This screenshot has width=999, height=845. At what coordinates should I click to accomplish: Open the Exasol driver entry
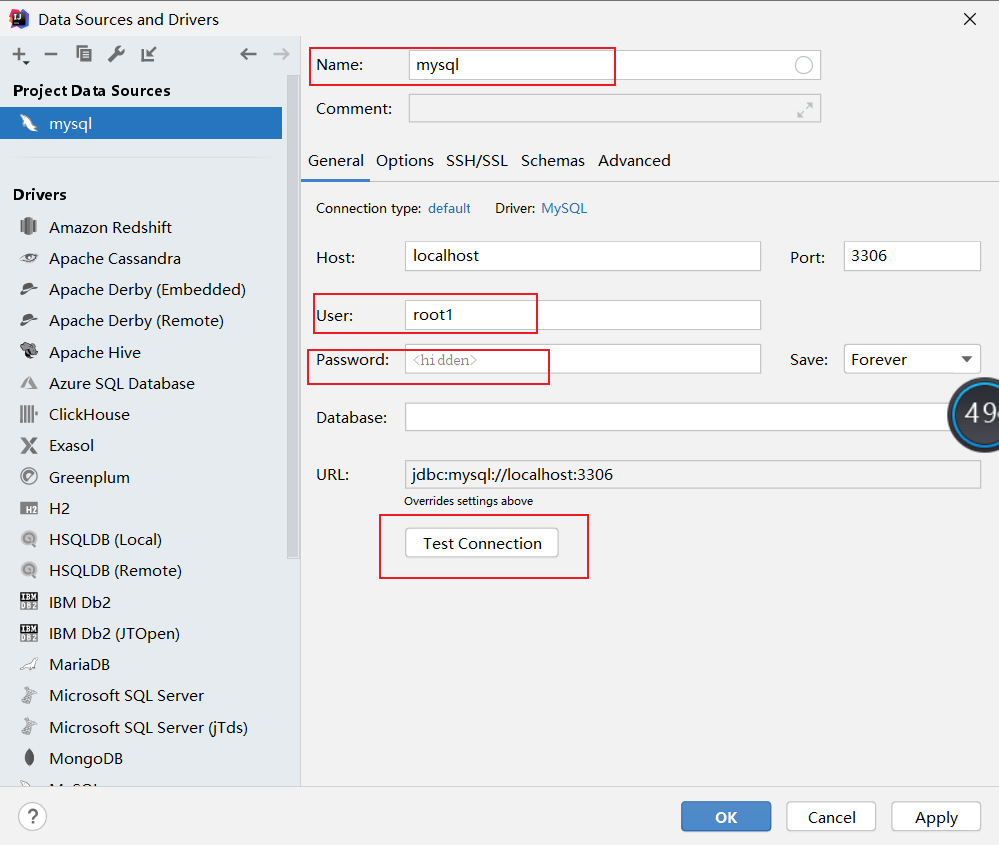point(71,445)
